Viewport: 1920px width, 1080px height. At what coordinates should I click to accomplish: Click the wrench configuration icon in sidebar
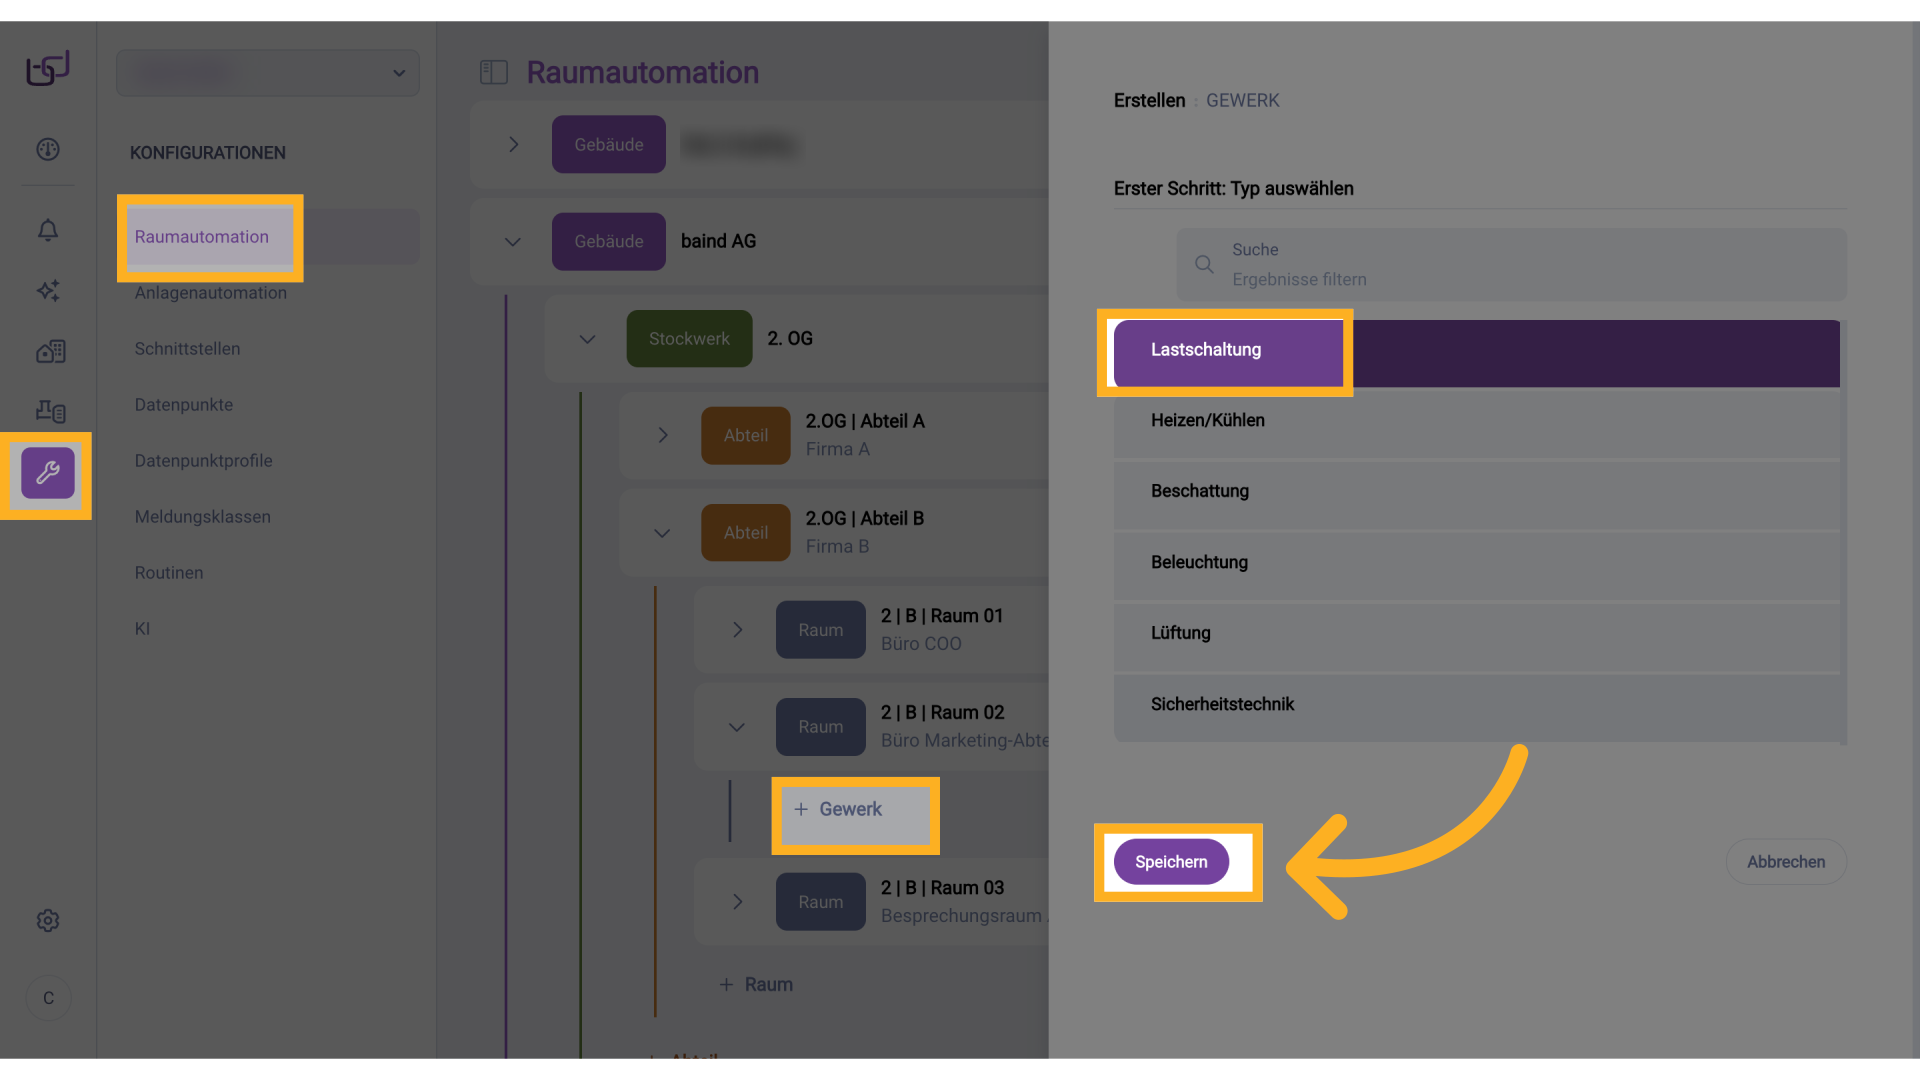48,473
